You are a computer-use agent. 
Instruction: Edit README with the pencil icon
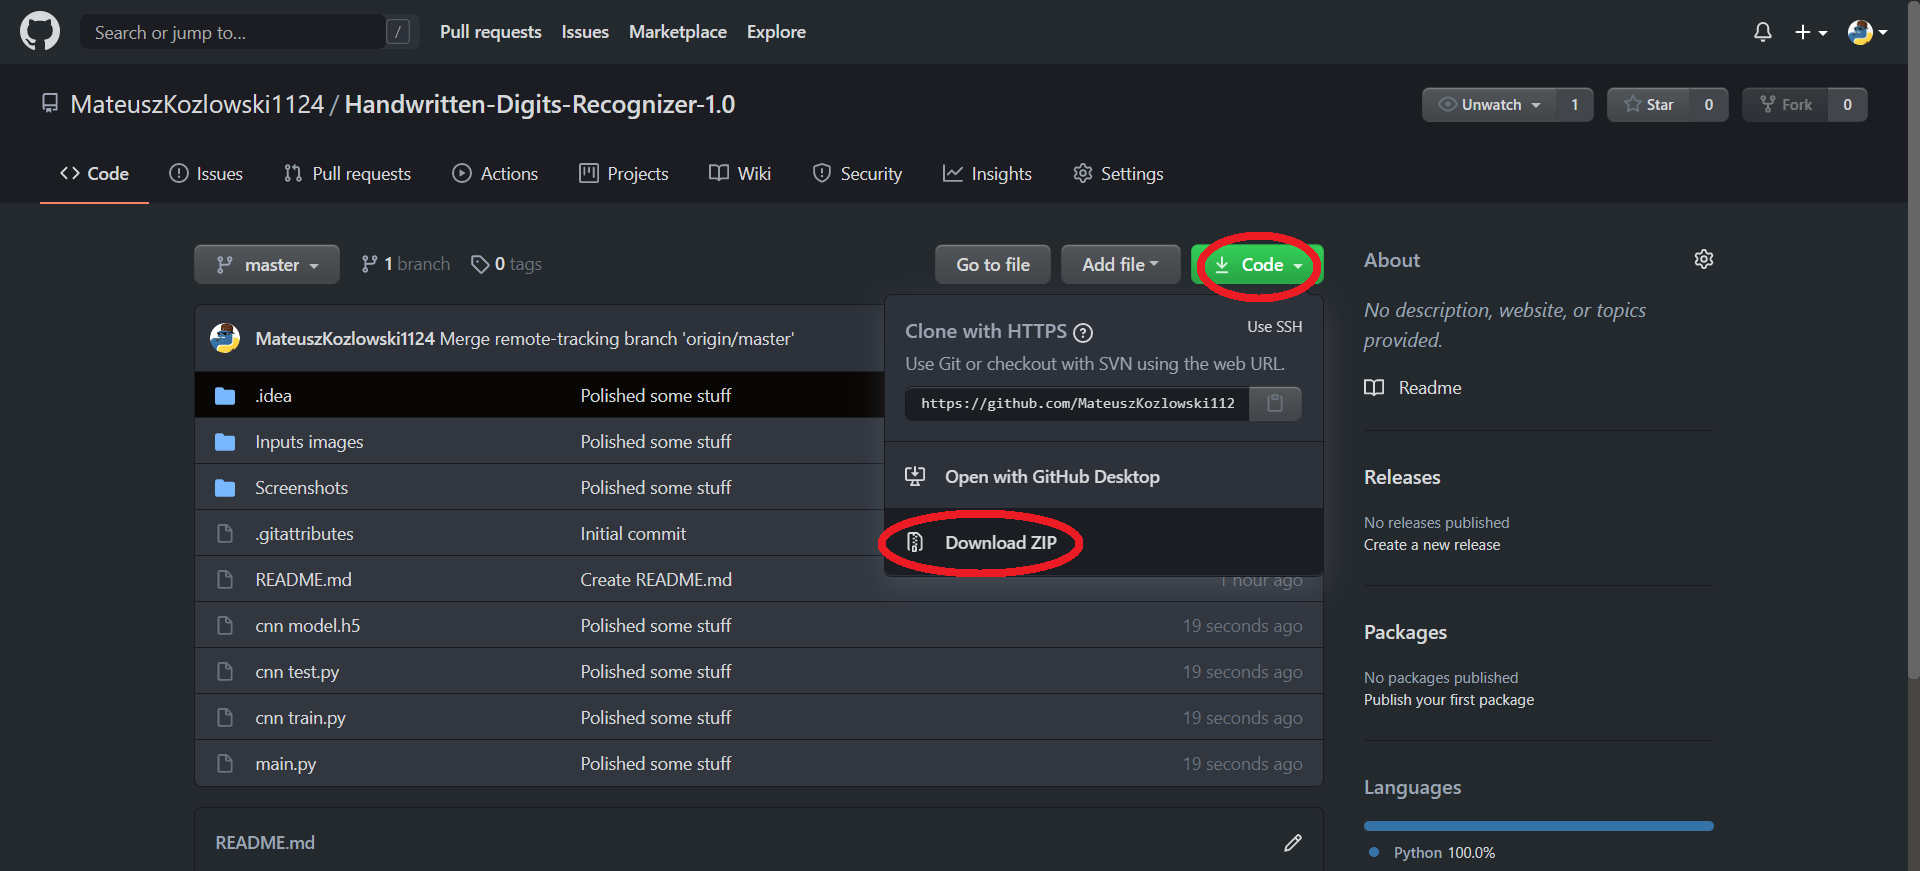click(1293, 843)
